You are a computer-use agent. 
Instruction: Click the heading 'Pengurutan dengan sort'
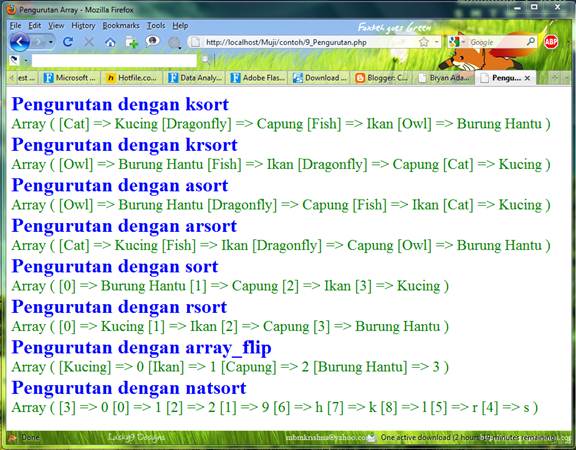(115, 266)
